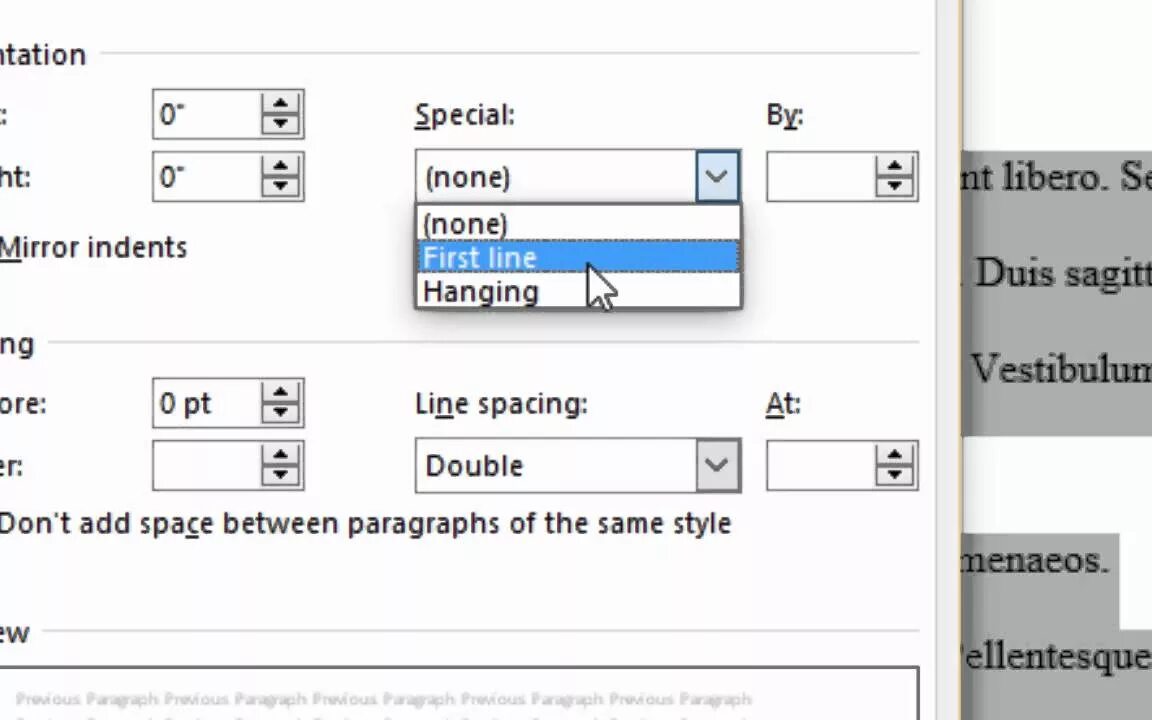Open the Line spacing dropdown arrow
Image resolution: width=1152 pixels, height=720 pixels.
pyautogui.click(x=717, y=465)
